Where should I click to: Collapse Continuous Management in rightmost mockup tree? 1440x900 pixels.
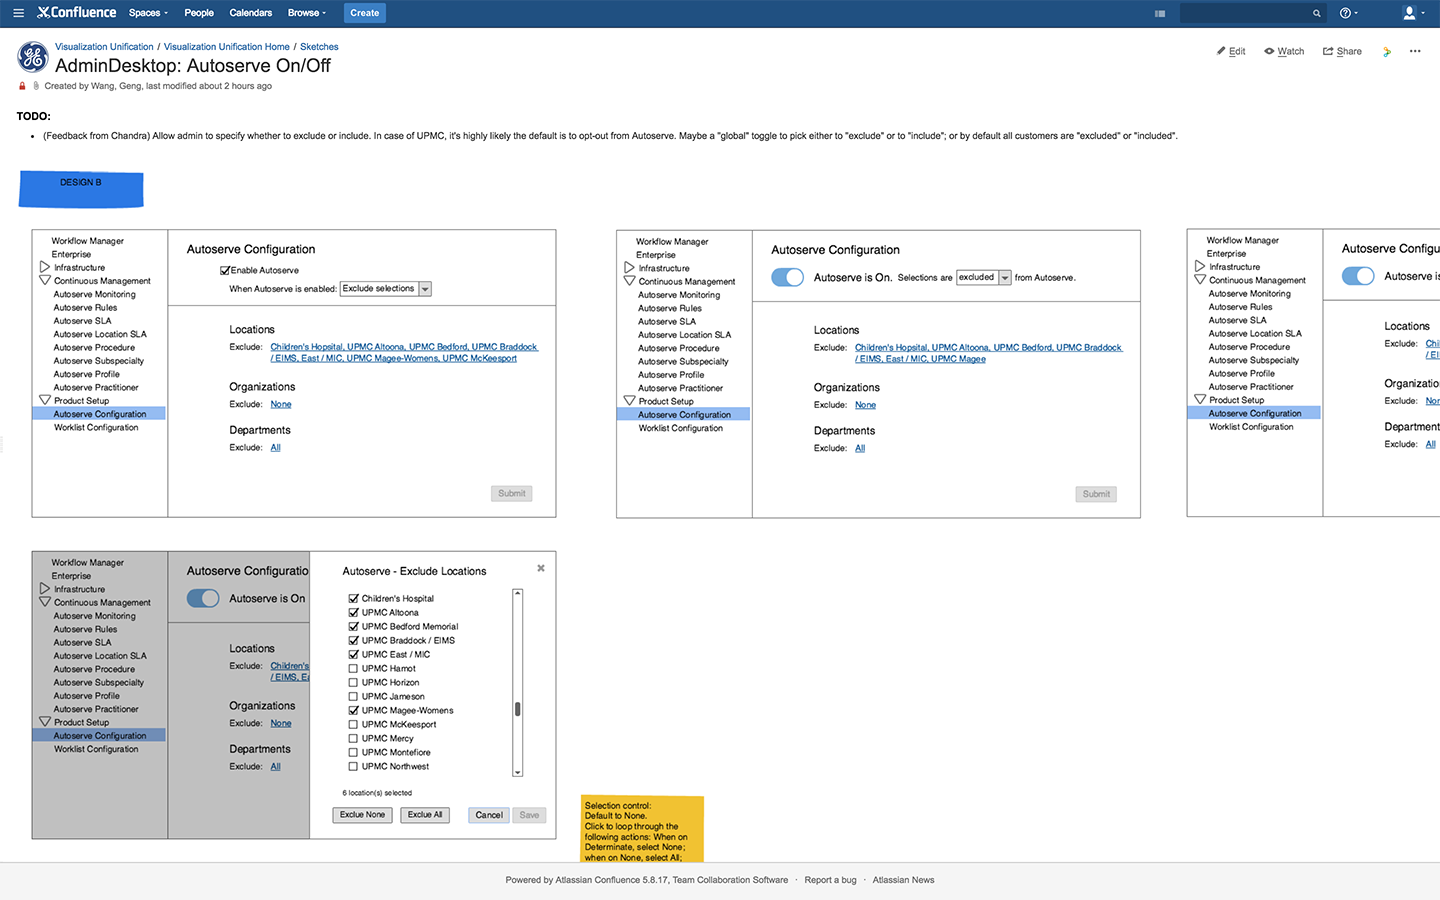tap(1200, 279)
